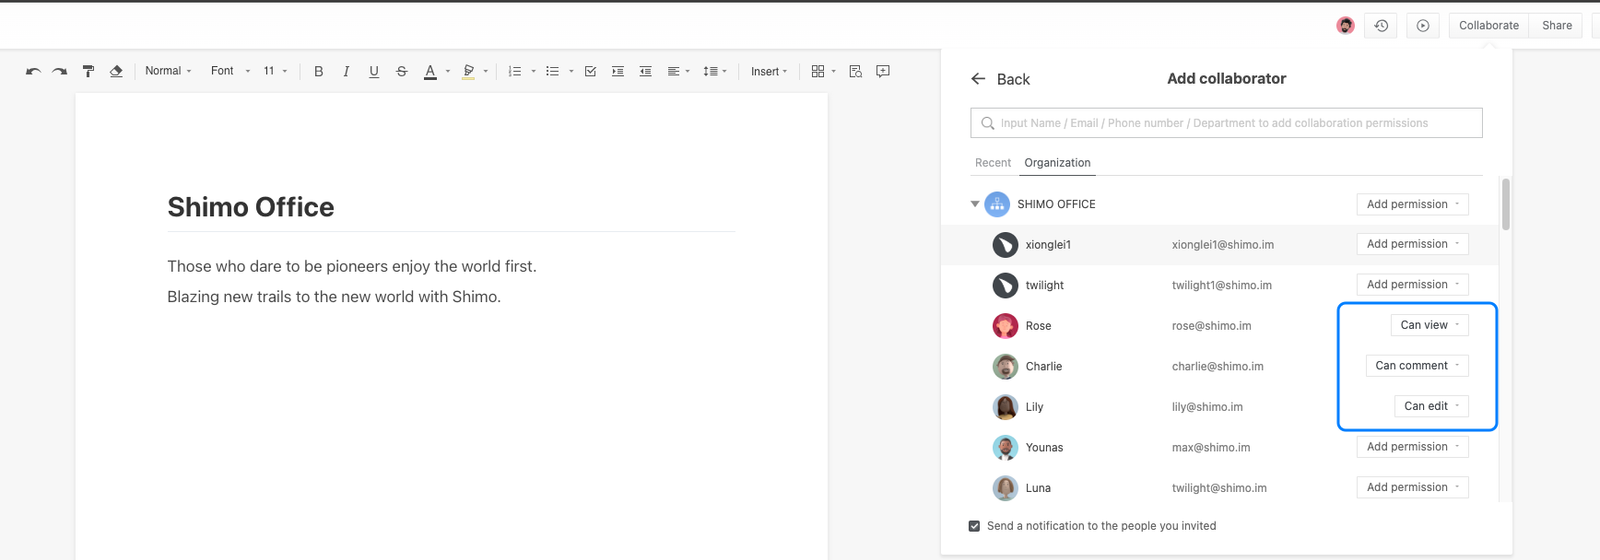This screenshot has width=1600, height=560.
Task: Open Add permission dropdown for twilight
Action: [x=1411, y=285]
